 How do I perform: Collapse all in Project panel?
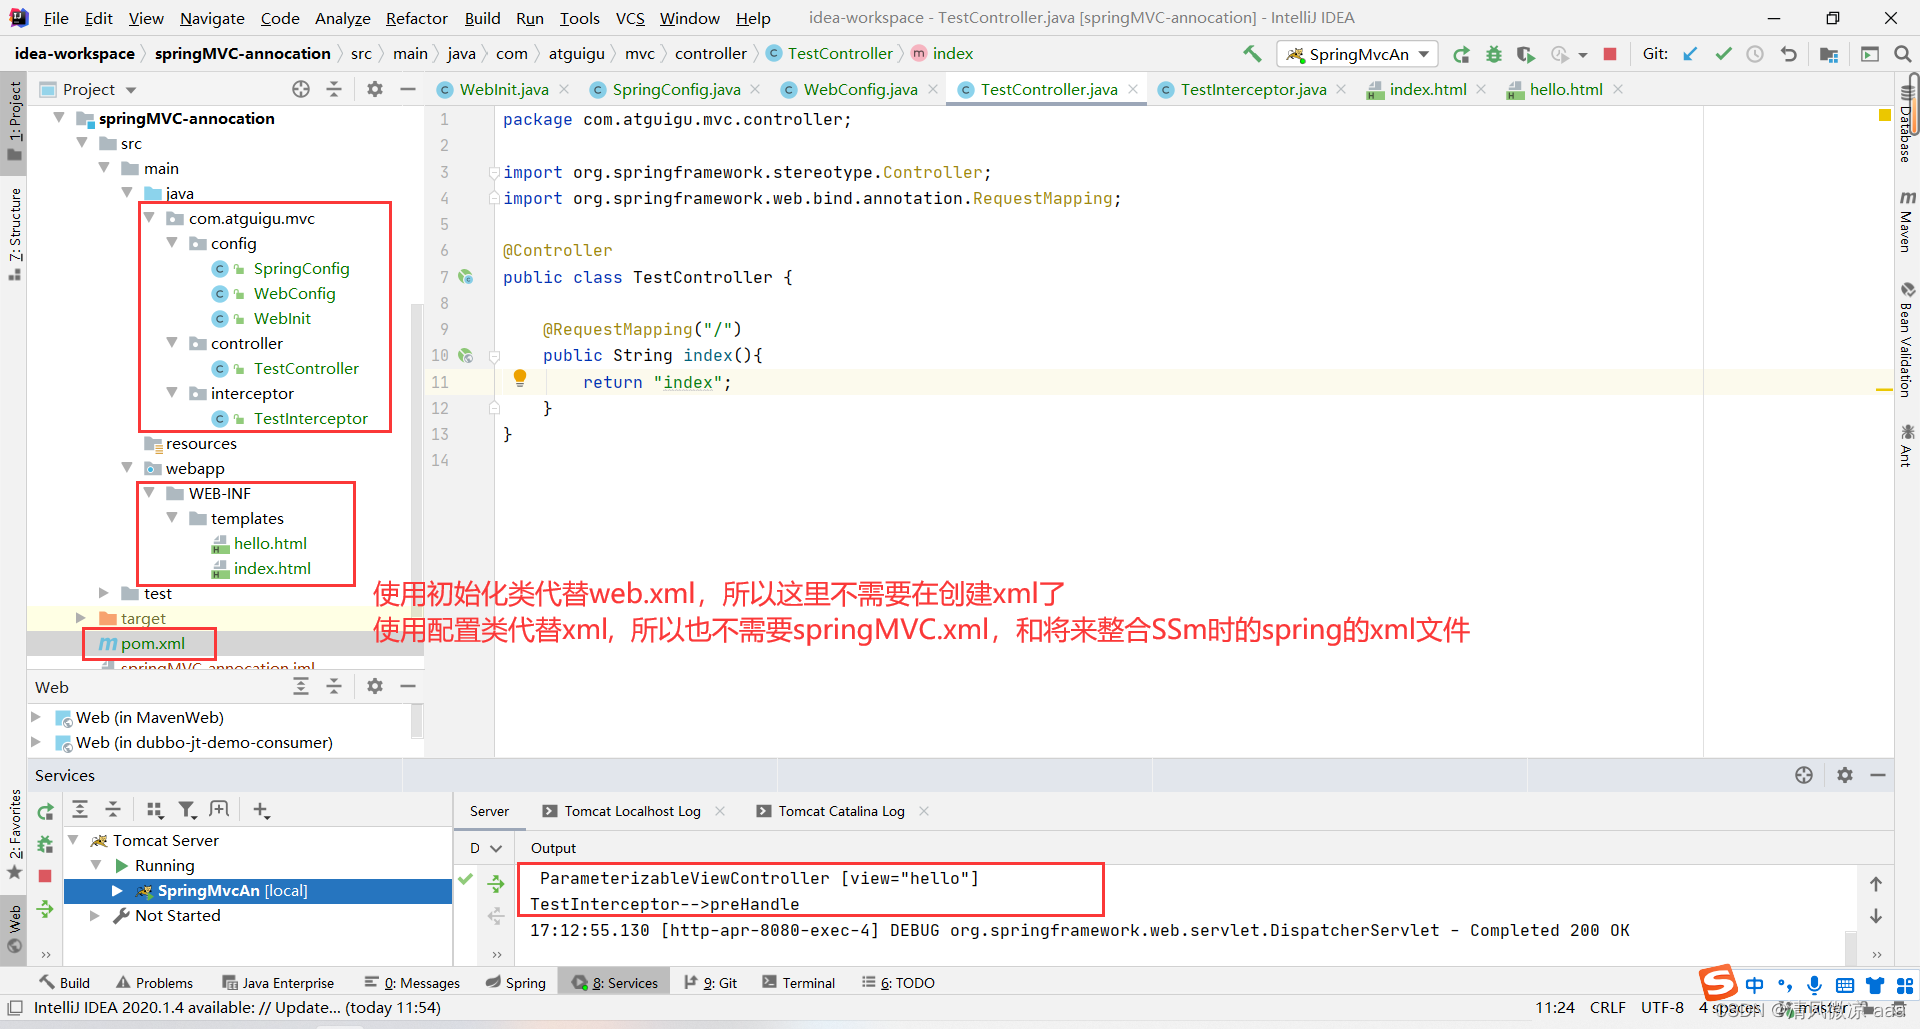pyautogui.click(x=334, y=89)
